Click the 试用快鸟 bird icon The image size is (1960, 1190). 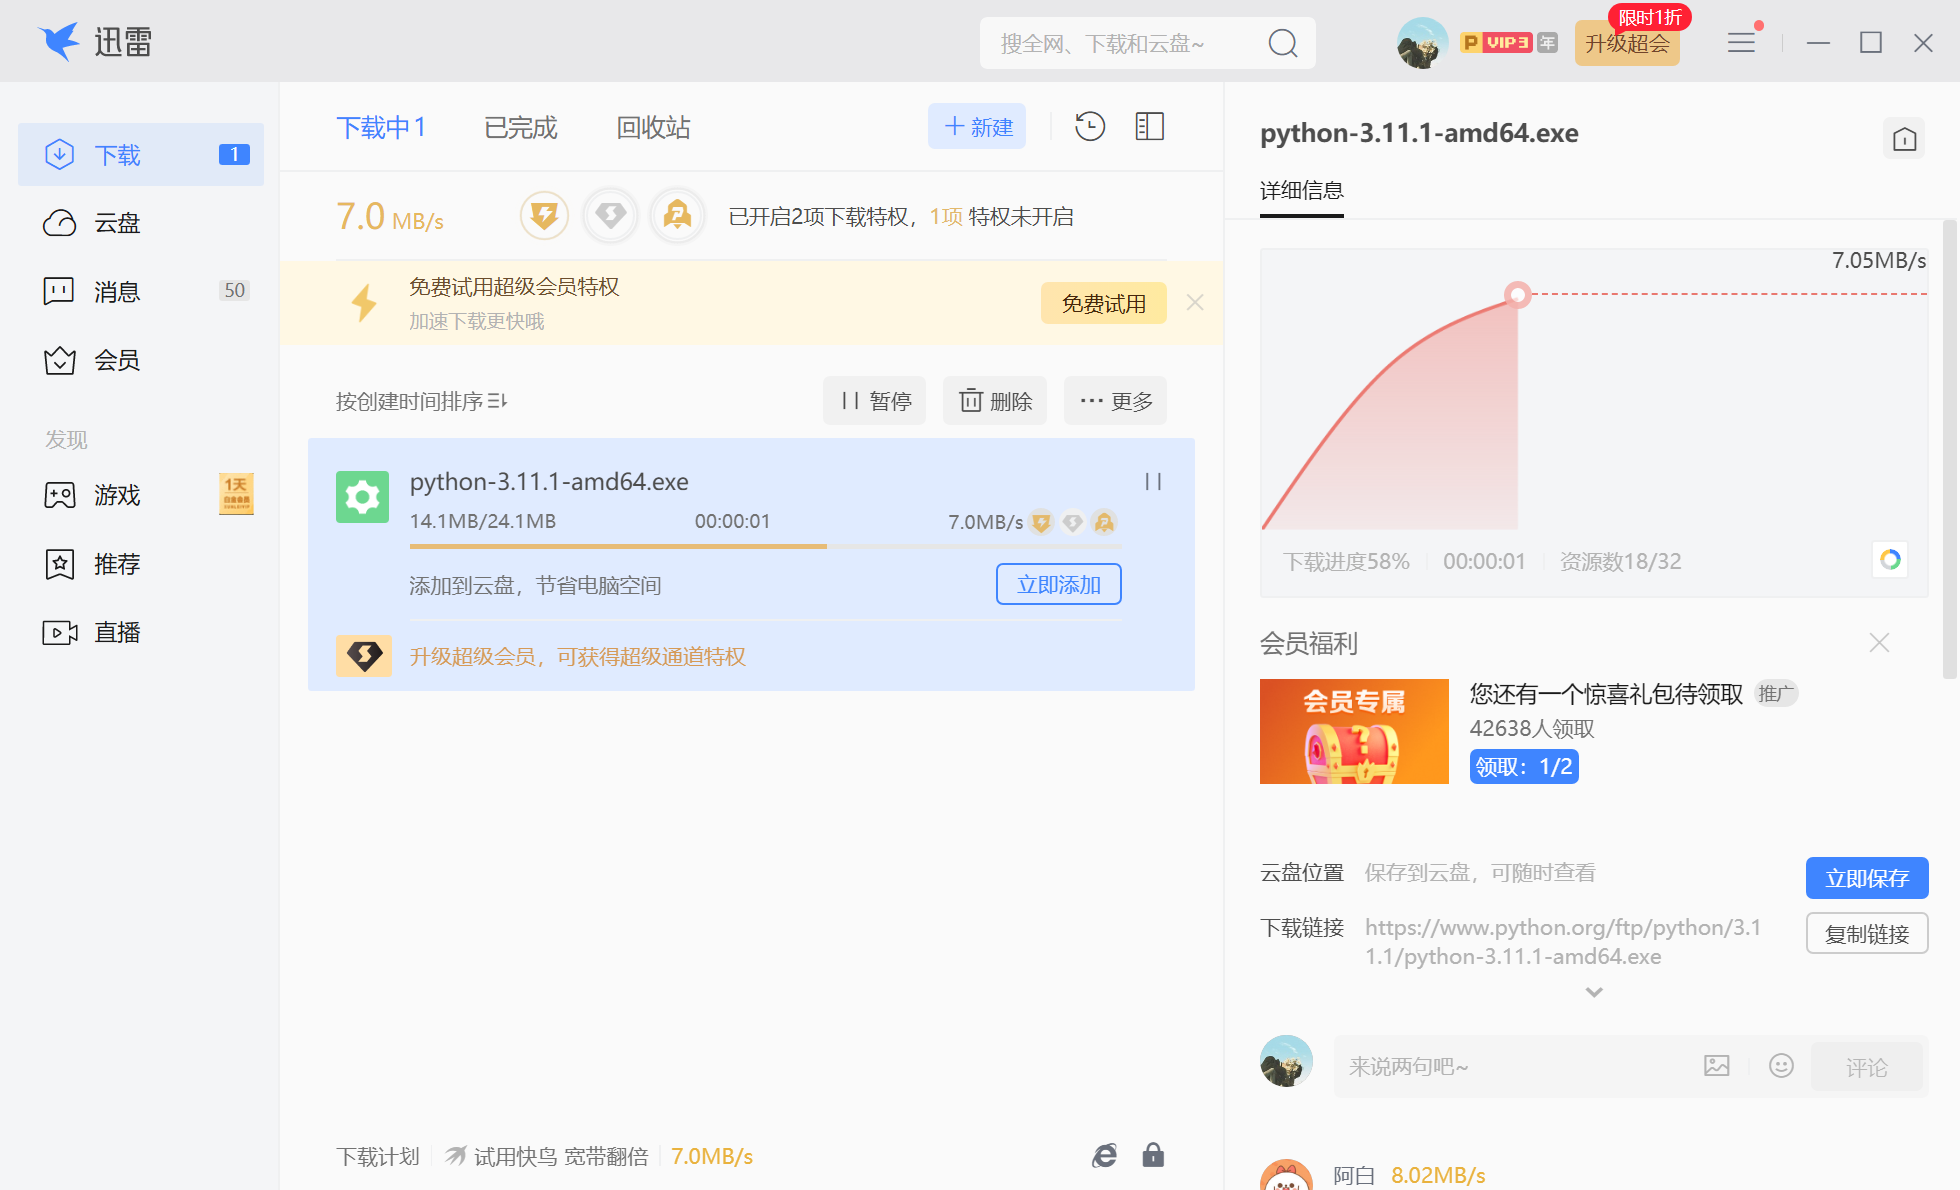tap(455, 1156)
